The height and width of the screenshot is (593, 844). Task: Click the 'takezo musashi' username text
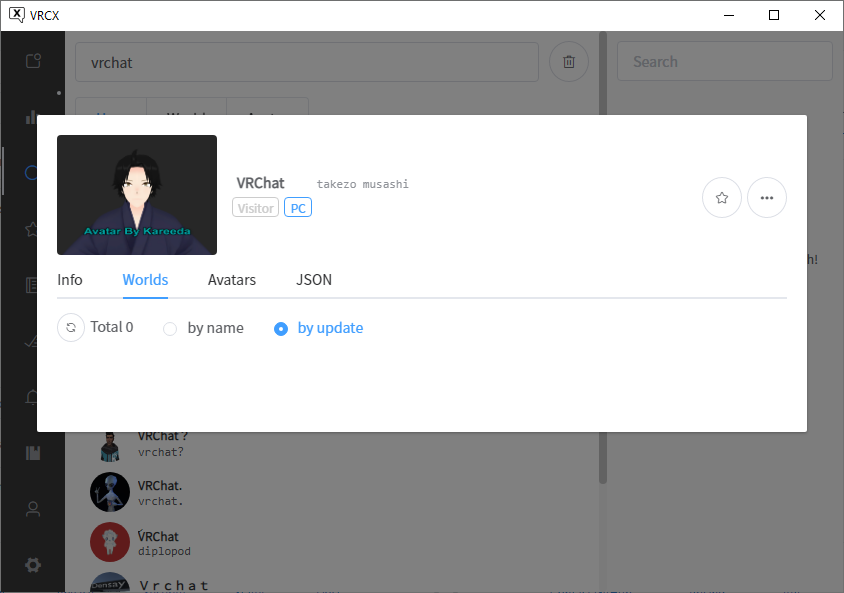pyautogui.click(x=362, y=184)
